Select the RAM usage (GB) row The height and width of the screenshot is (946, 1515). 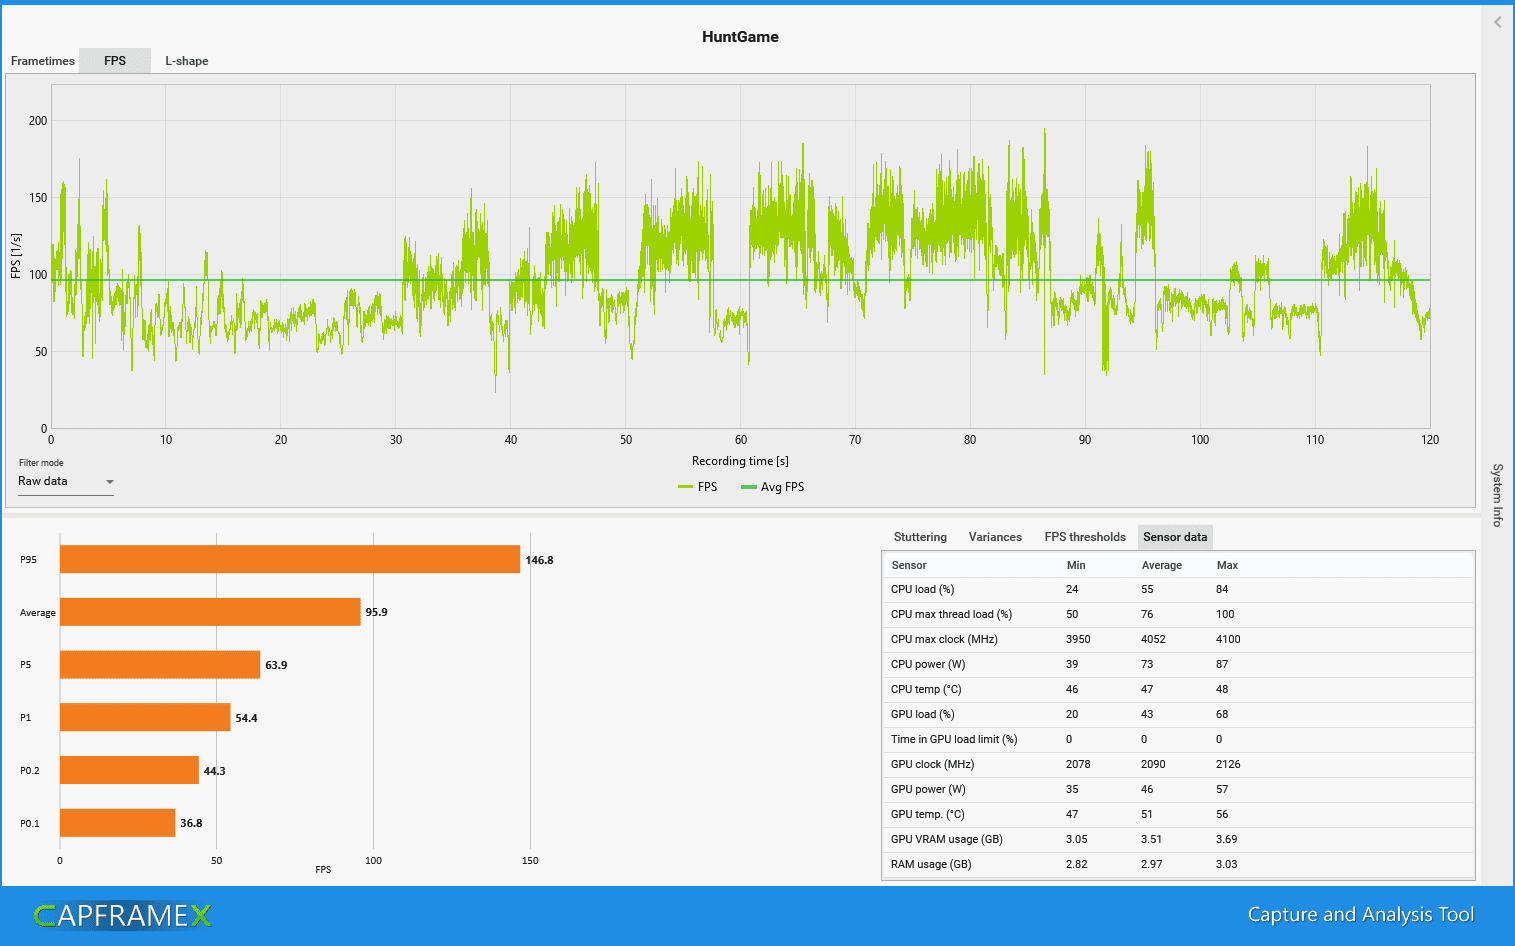click(x=1178, y=865)
